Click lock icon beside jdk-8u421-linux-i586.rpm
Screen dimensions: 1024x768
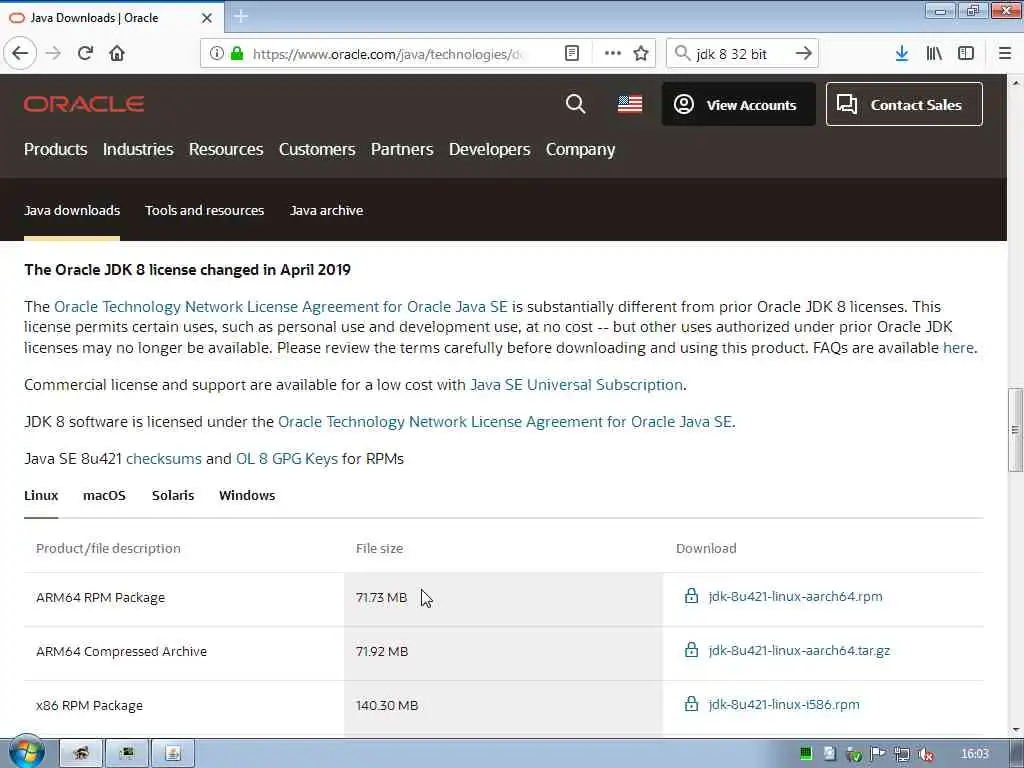click(x=692, y=704)
